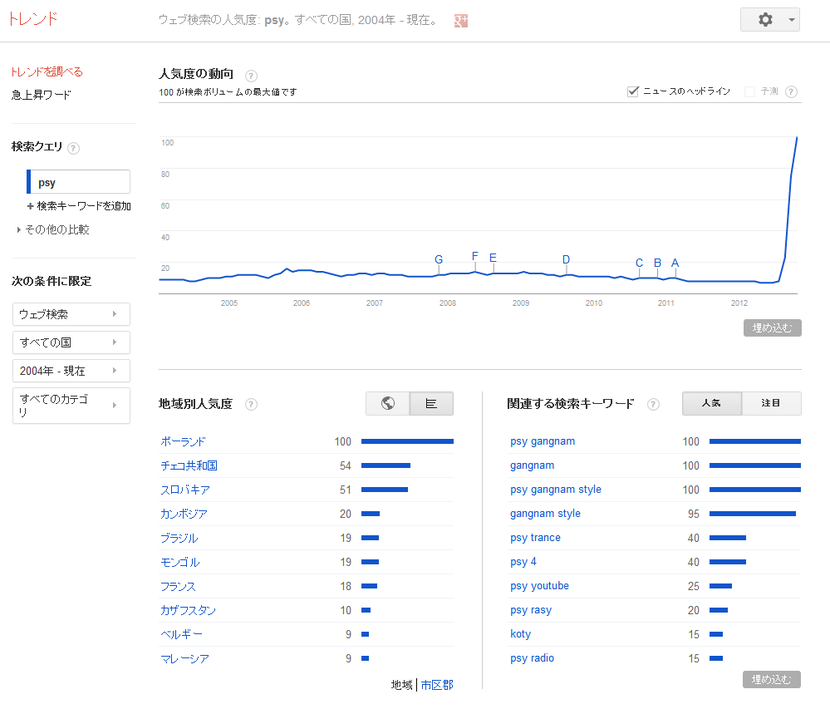Screen dimensions: 830x709
Task: Click psy gangnam style keyword
Action: [556, 490]
